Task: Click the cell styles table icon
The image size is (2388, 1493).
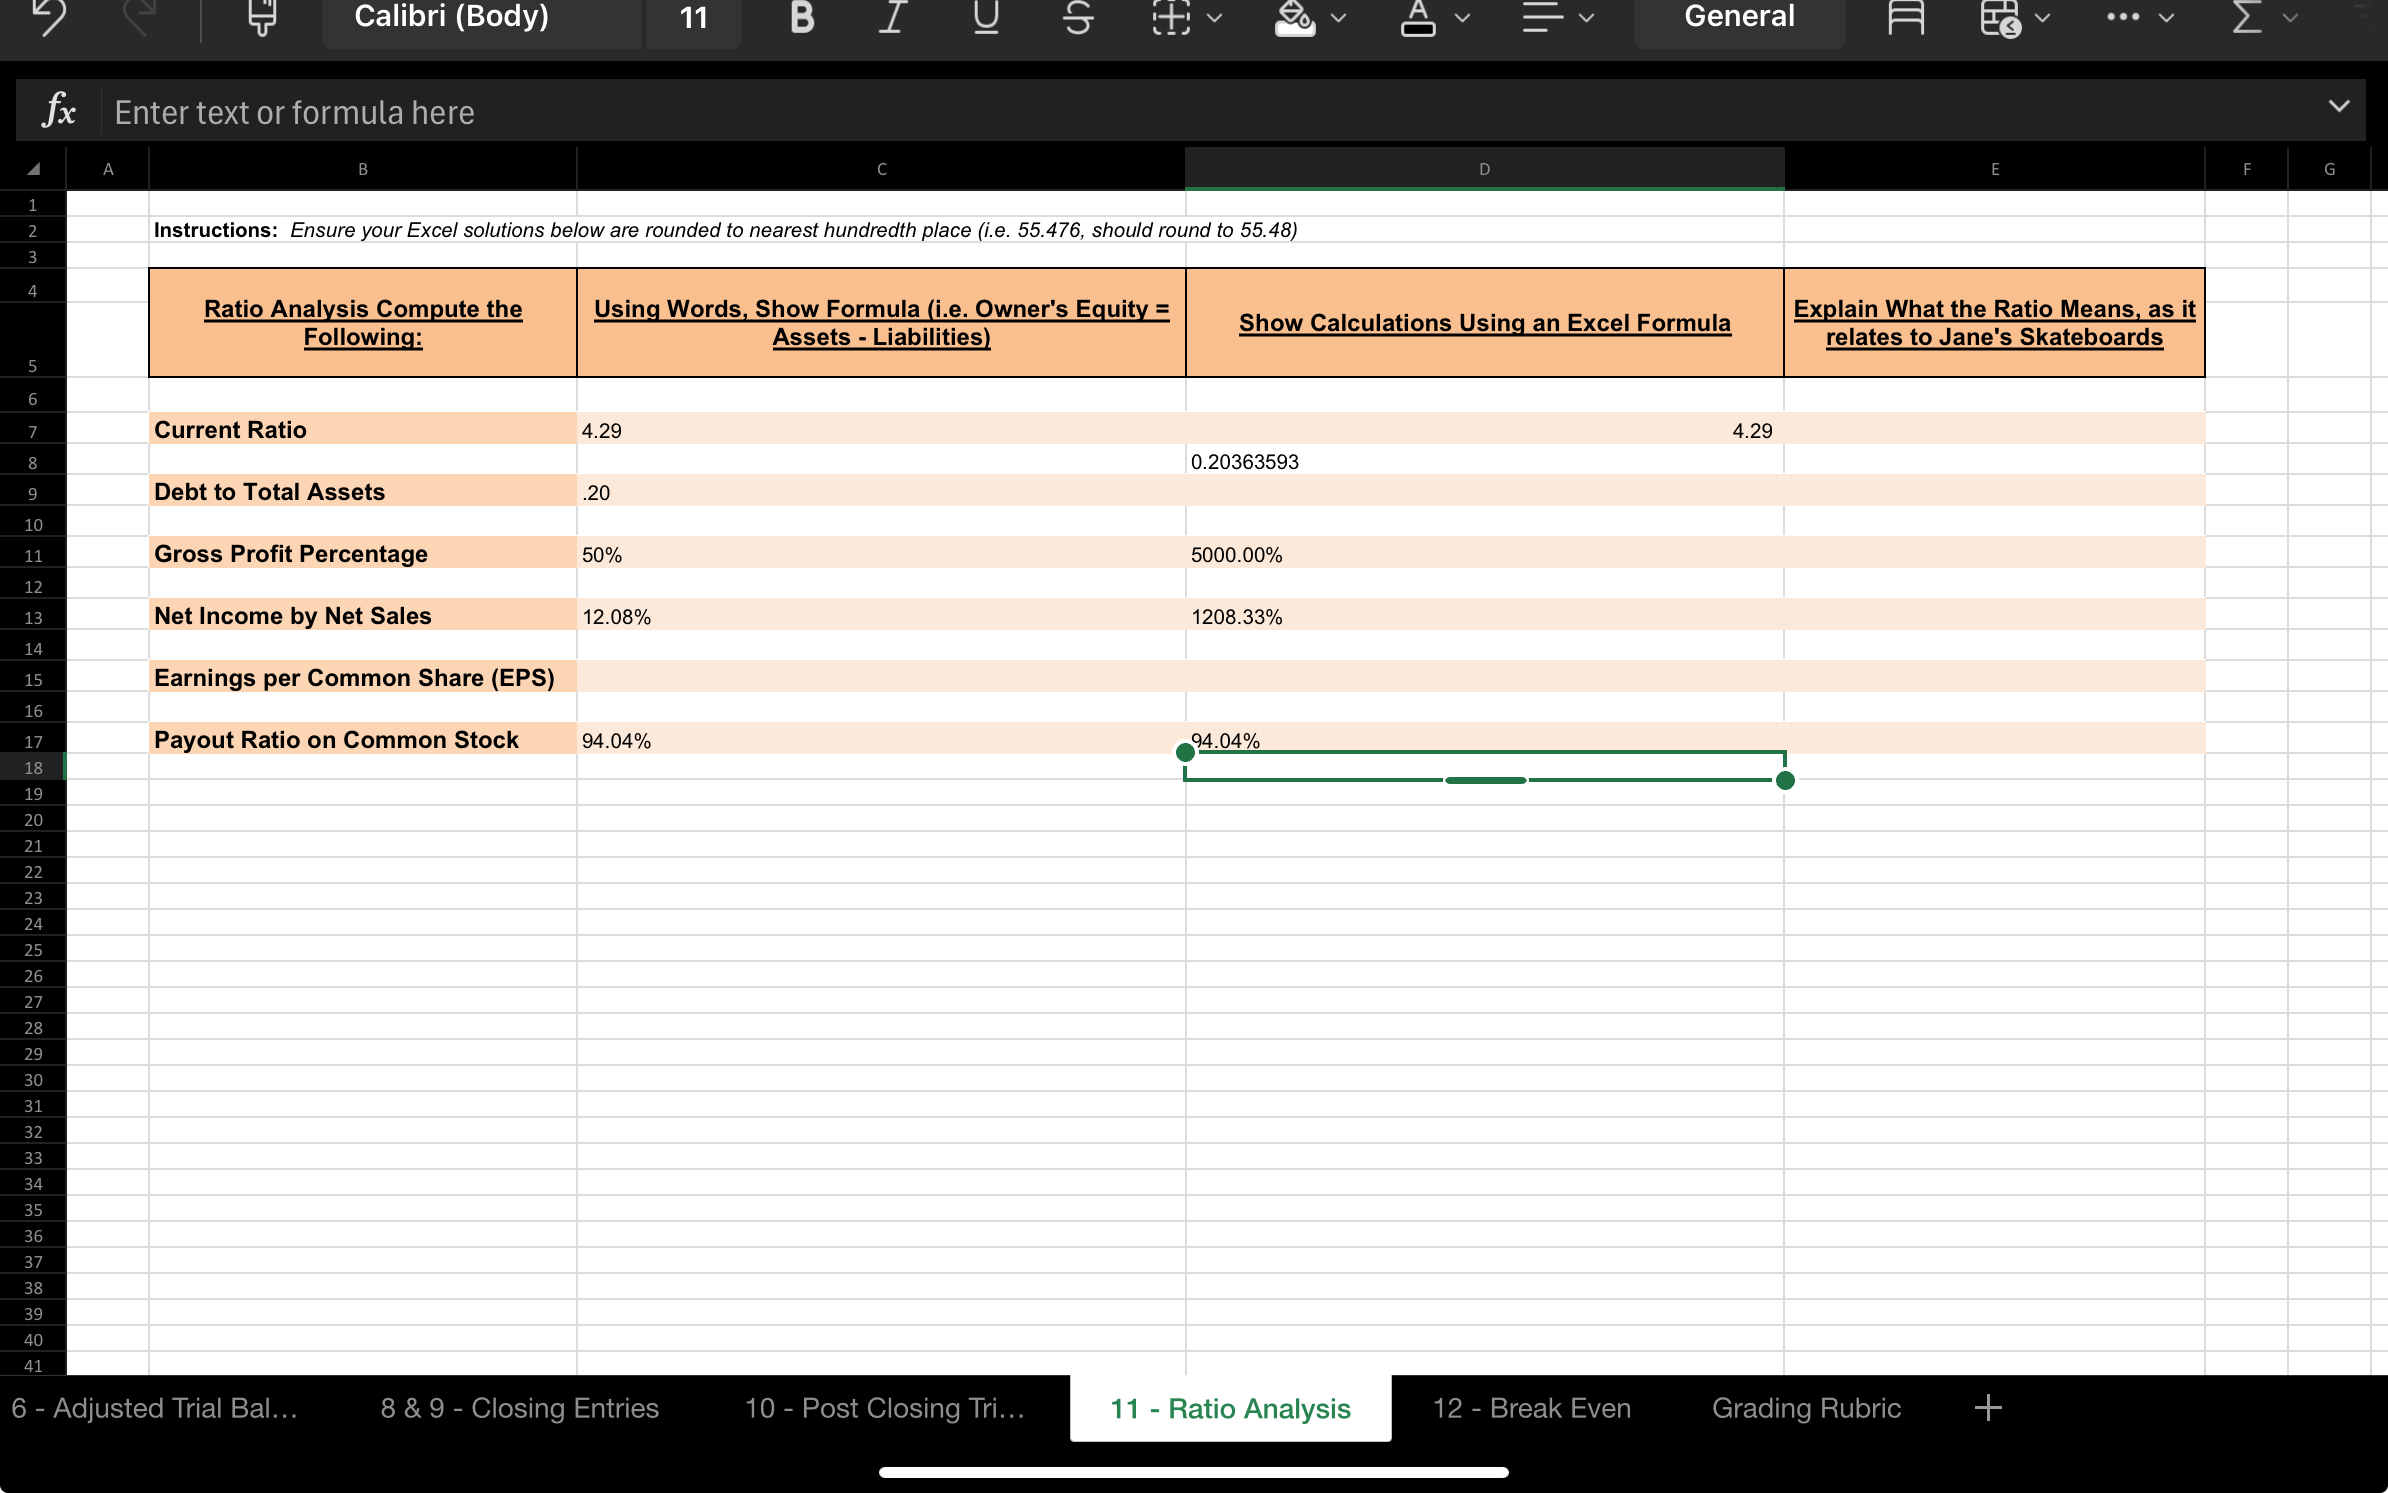Action: click(x=2002, y=17)
